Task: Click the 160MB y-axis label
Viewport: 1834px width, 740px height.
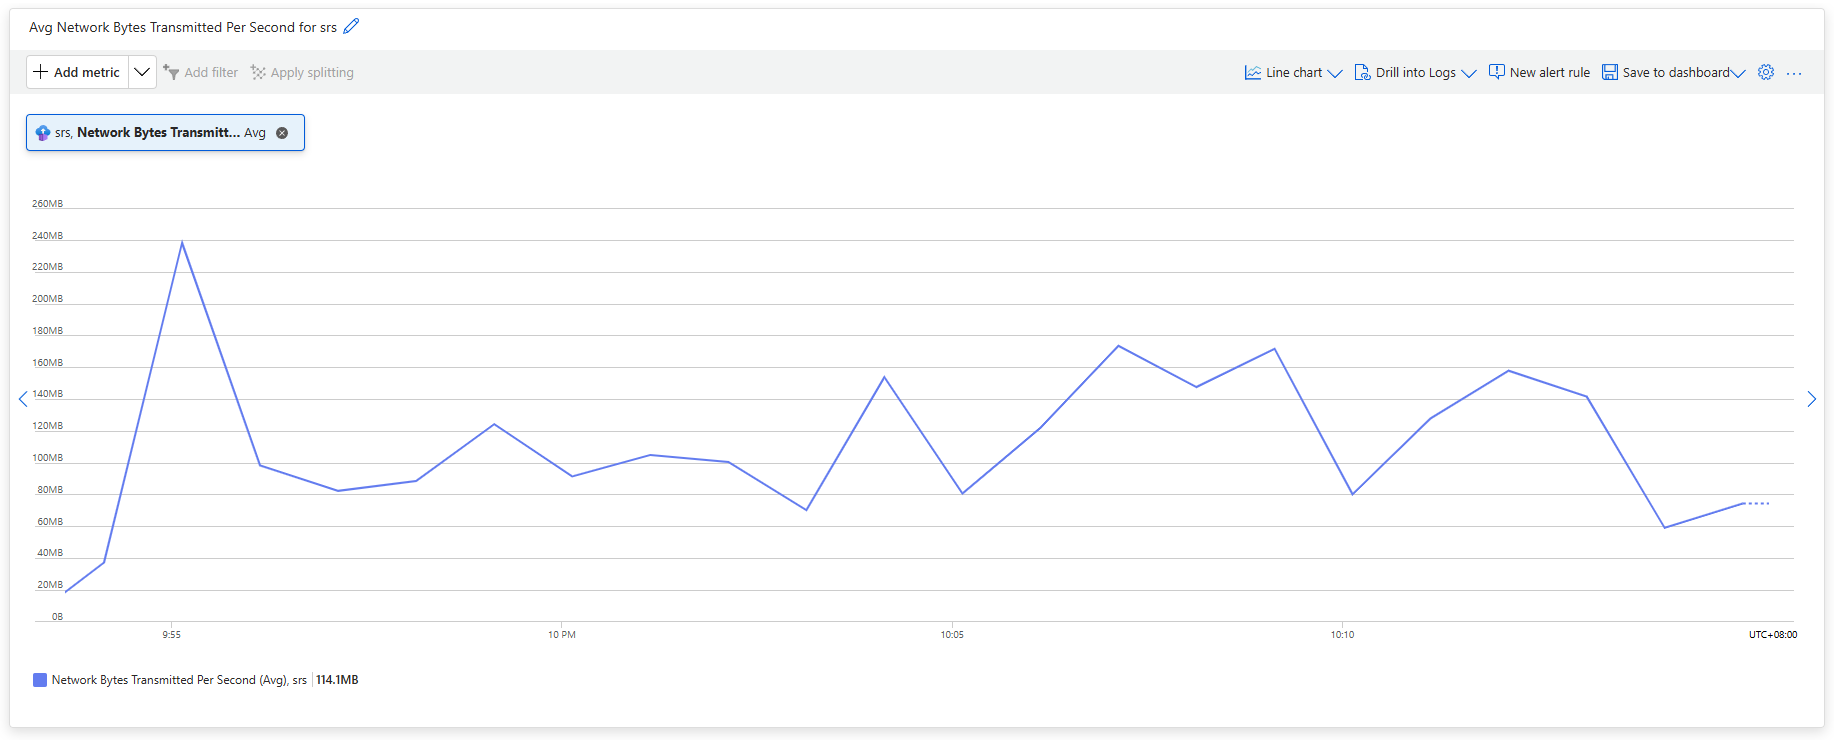Action: coord(47,363)
